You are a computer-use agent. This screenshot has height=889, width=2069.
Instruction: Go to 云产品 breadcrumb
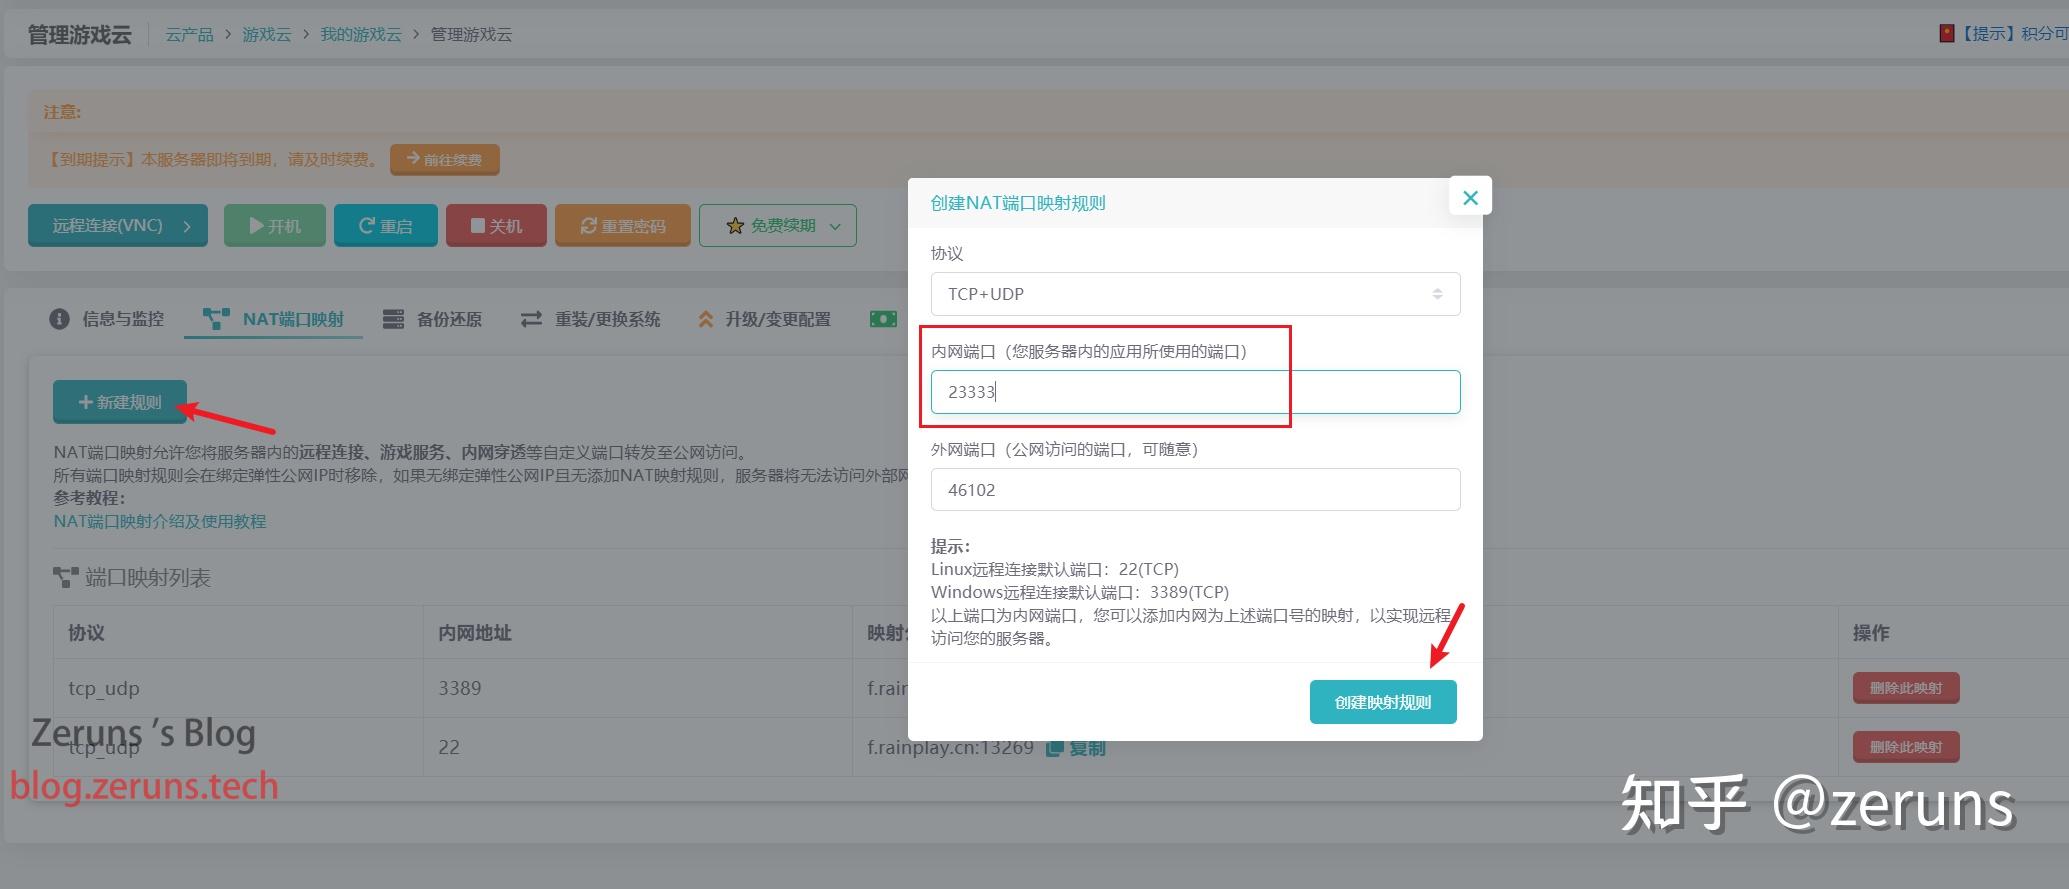pos(189,34)
